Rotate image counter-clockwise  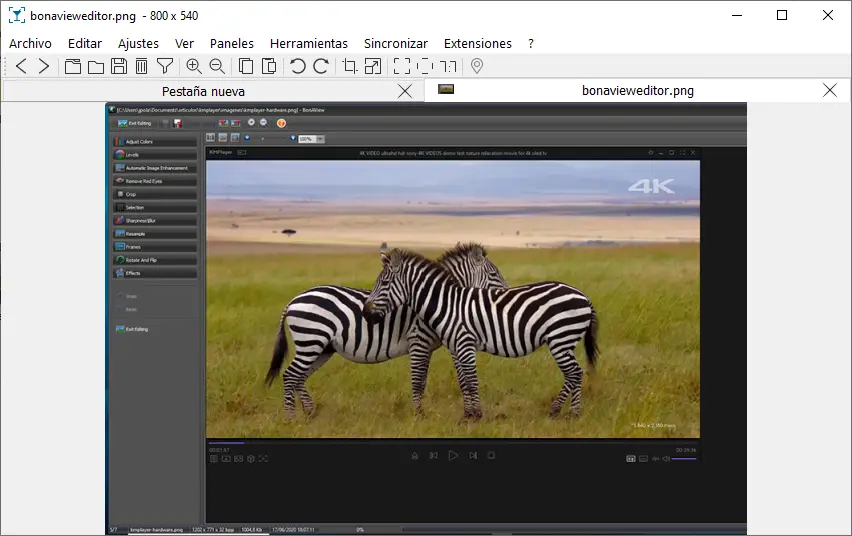click(x=297, y=66)
